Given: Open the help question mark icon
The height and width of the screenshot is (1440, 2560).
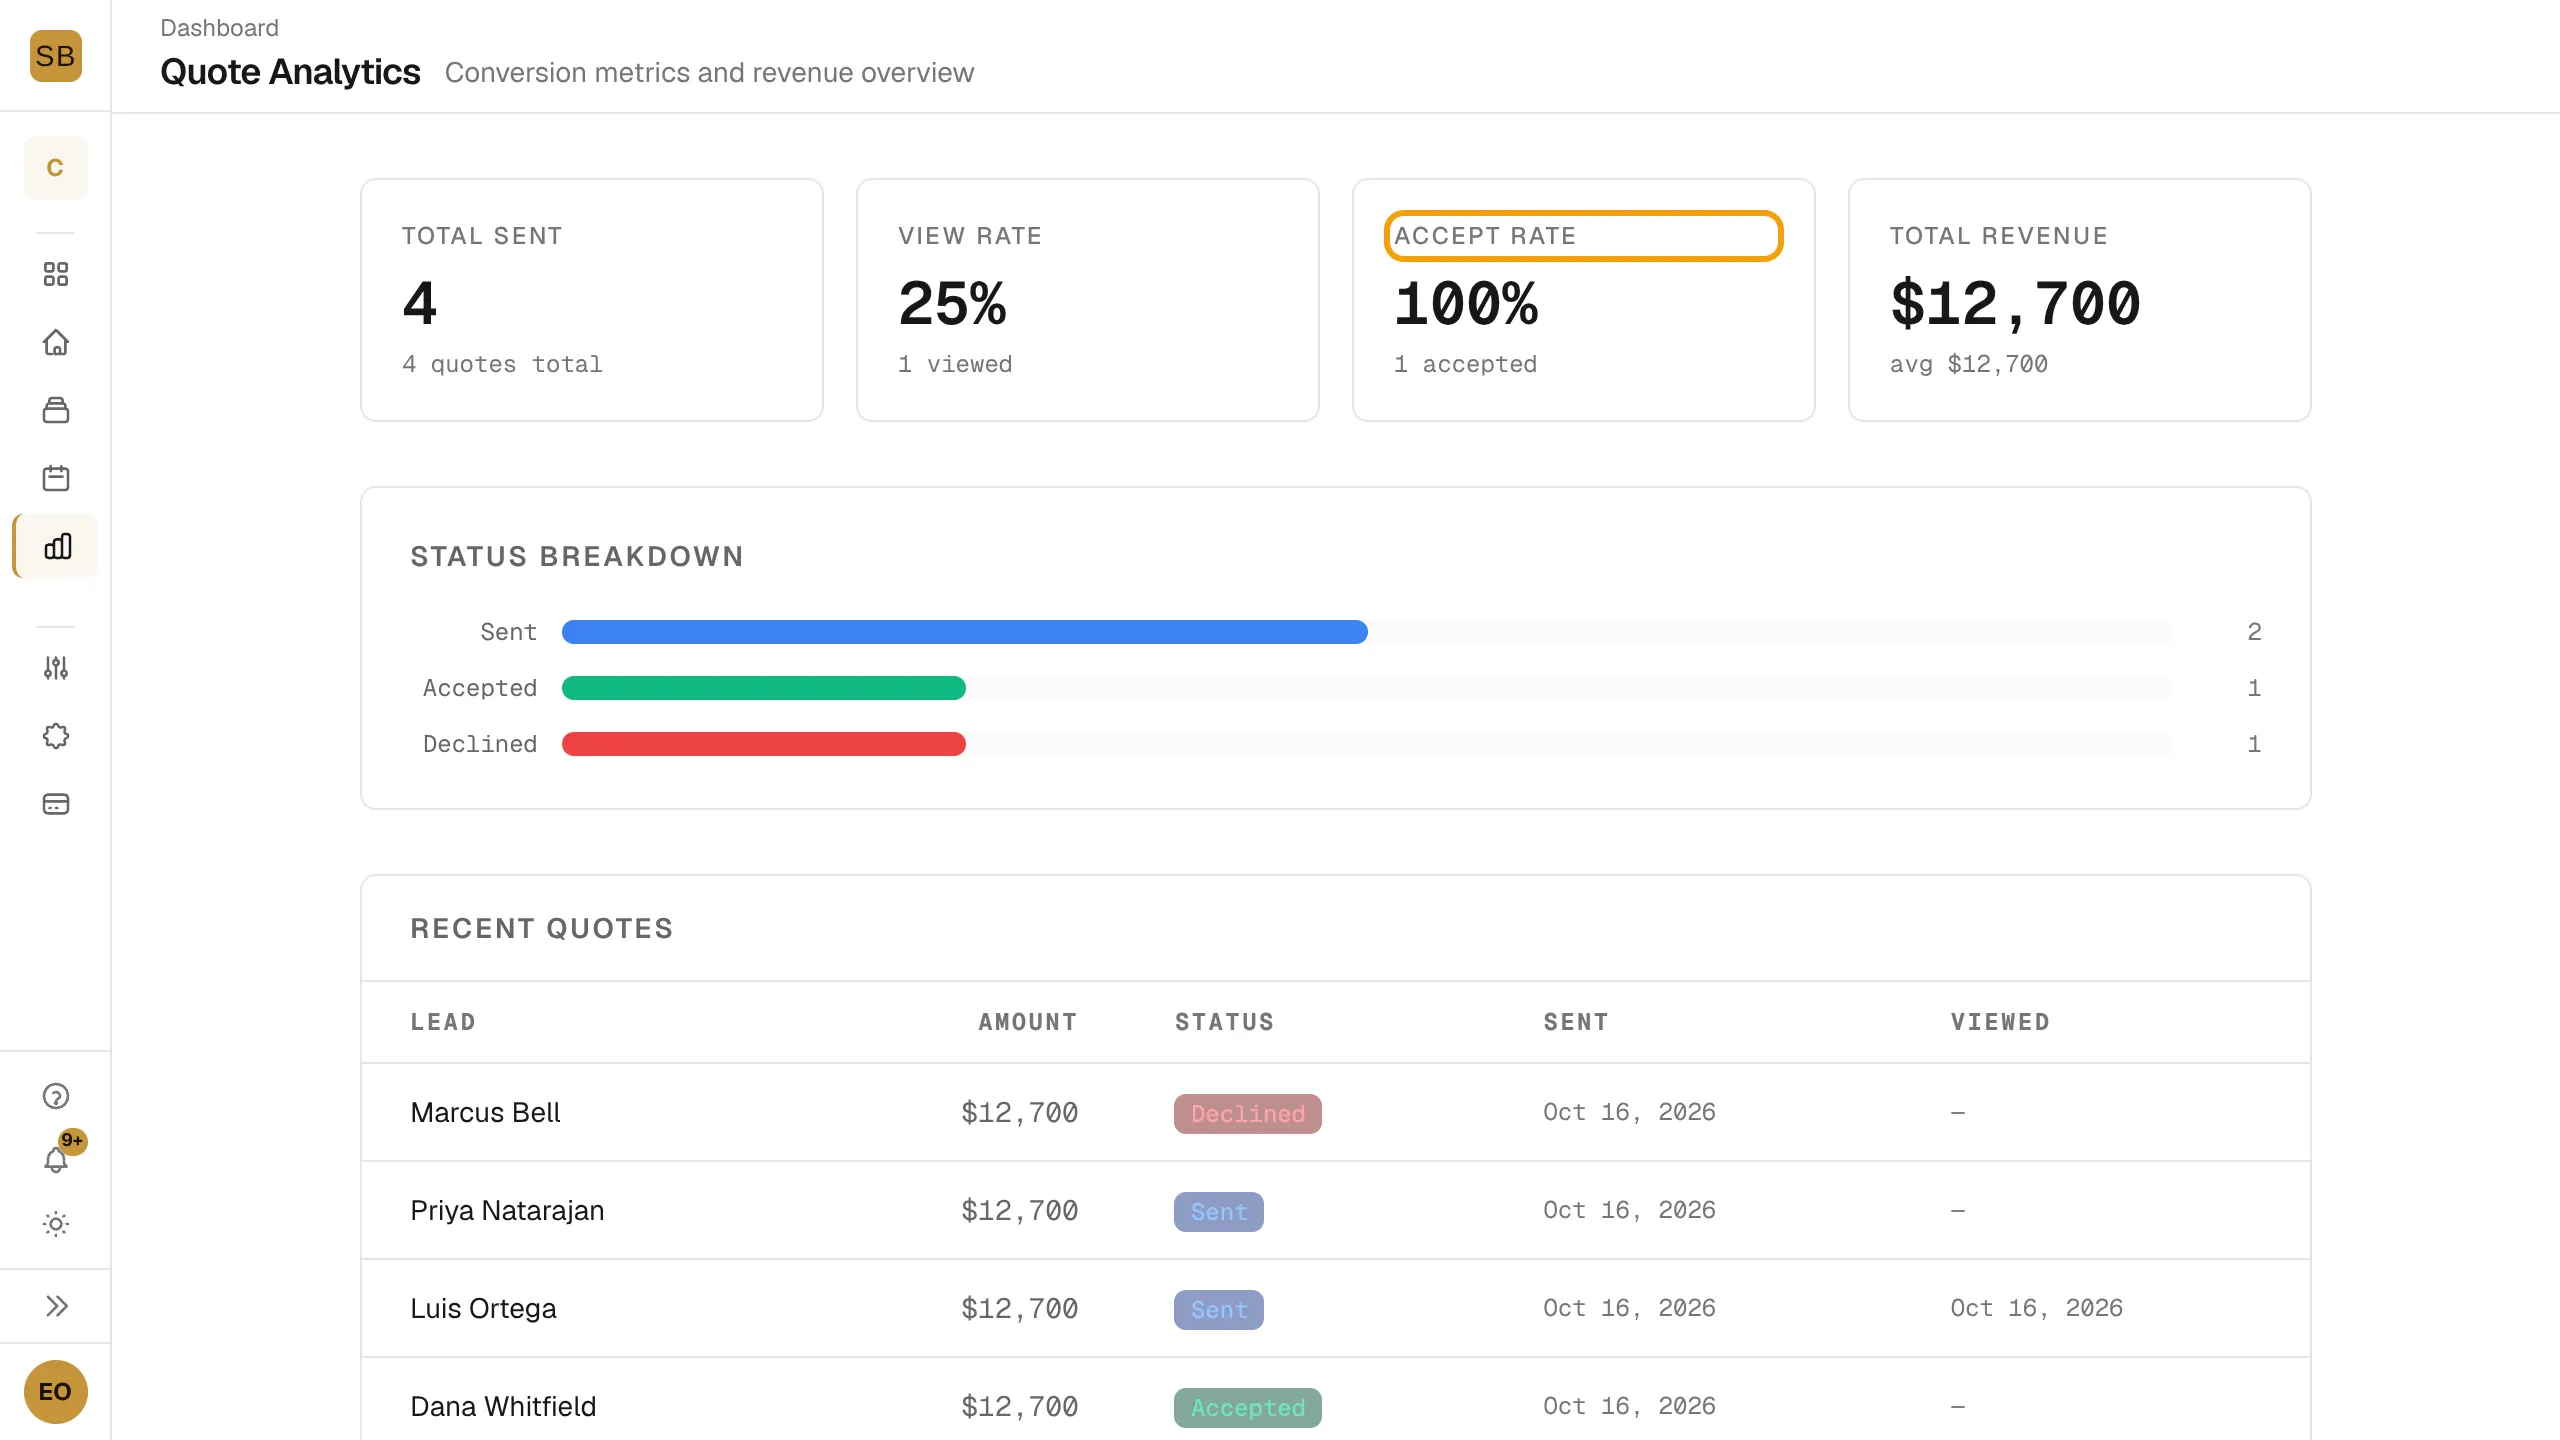Looking at the screenshot, I should tap(56, 1096).
